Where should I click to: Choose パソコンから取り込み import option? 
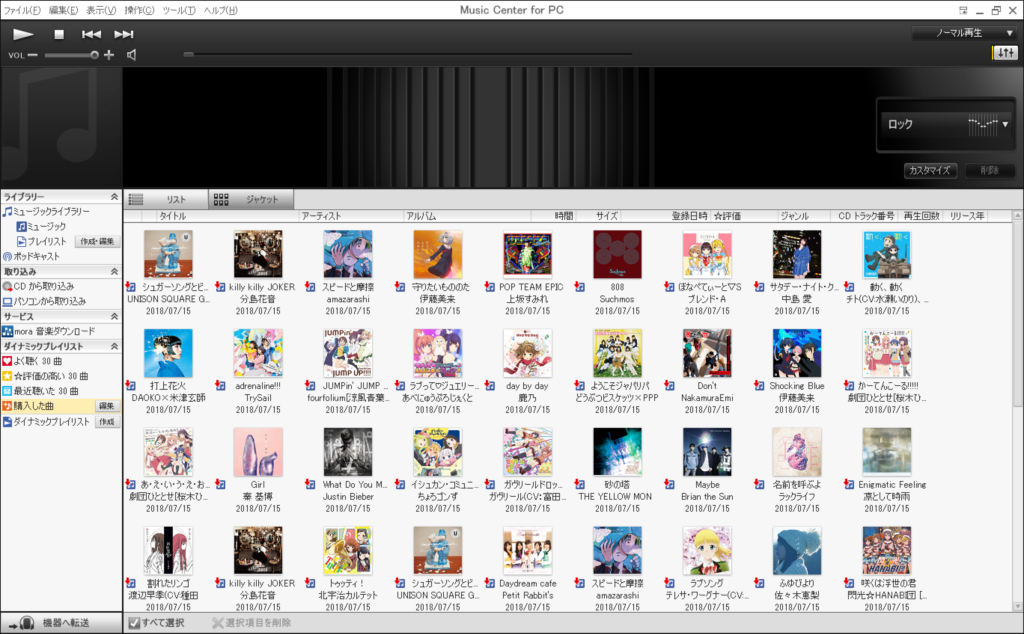pyautogui.click(x=44, y=301)
